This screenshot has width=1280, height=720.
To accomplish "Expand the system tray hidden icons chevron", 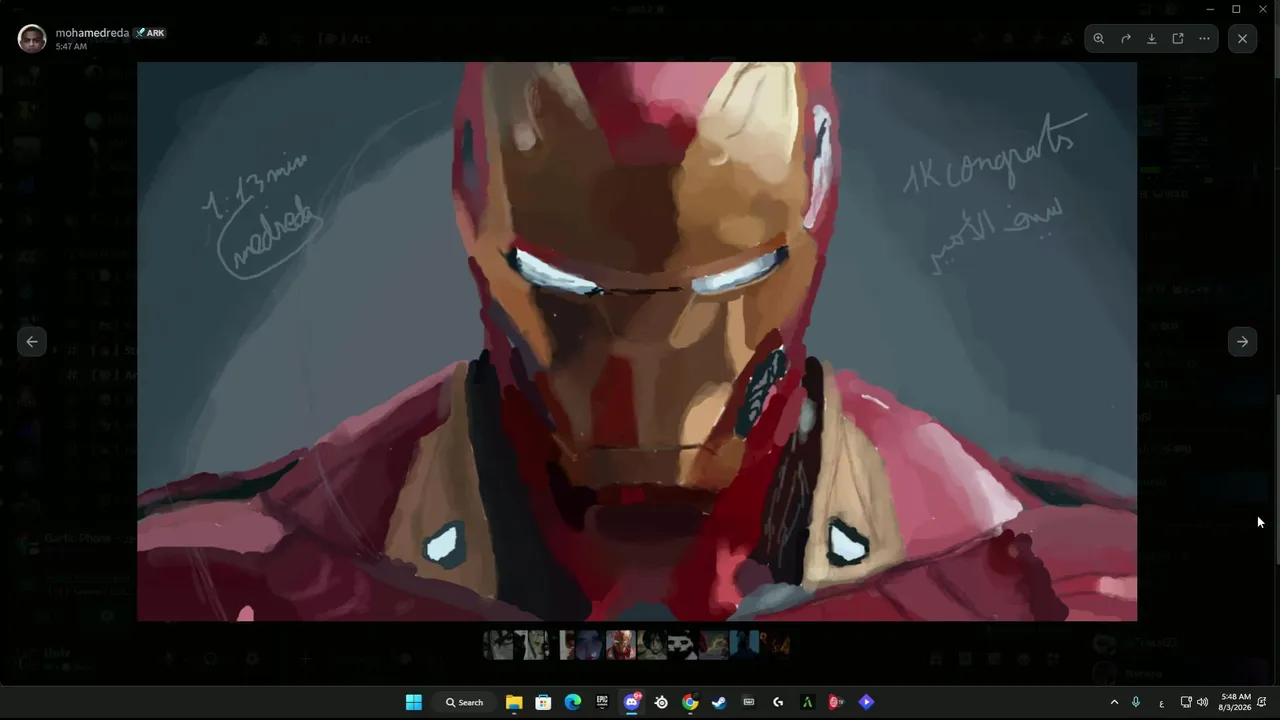I will 1114,702.
